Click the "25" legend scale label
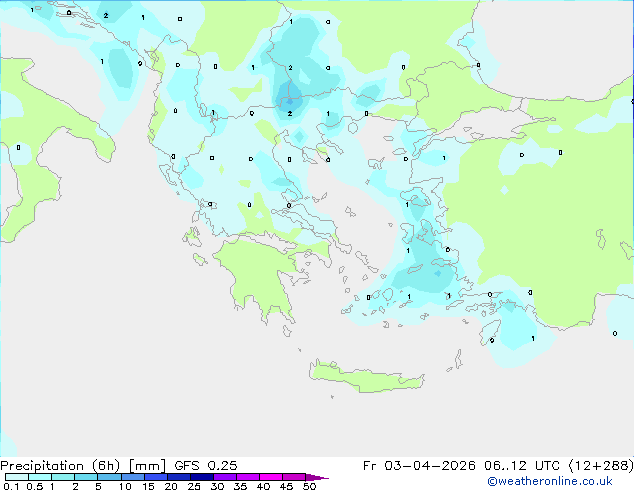The width and height of the screenshot is (634, 490). pos(194,486)
